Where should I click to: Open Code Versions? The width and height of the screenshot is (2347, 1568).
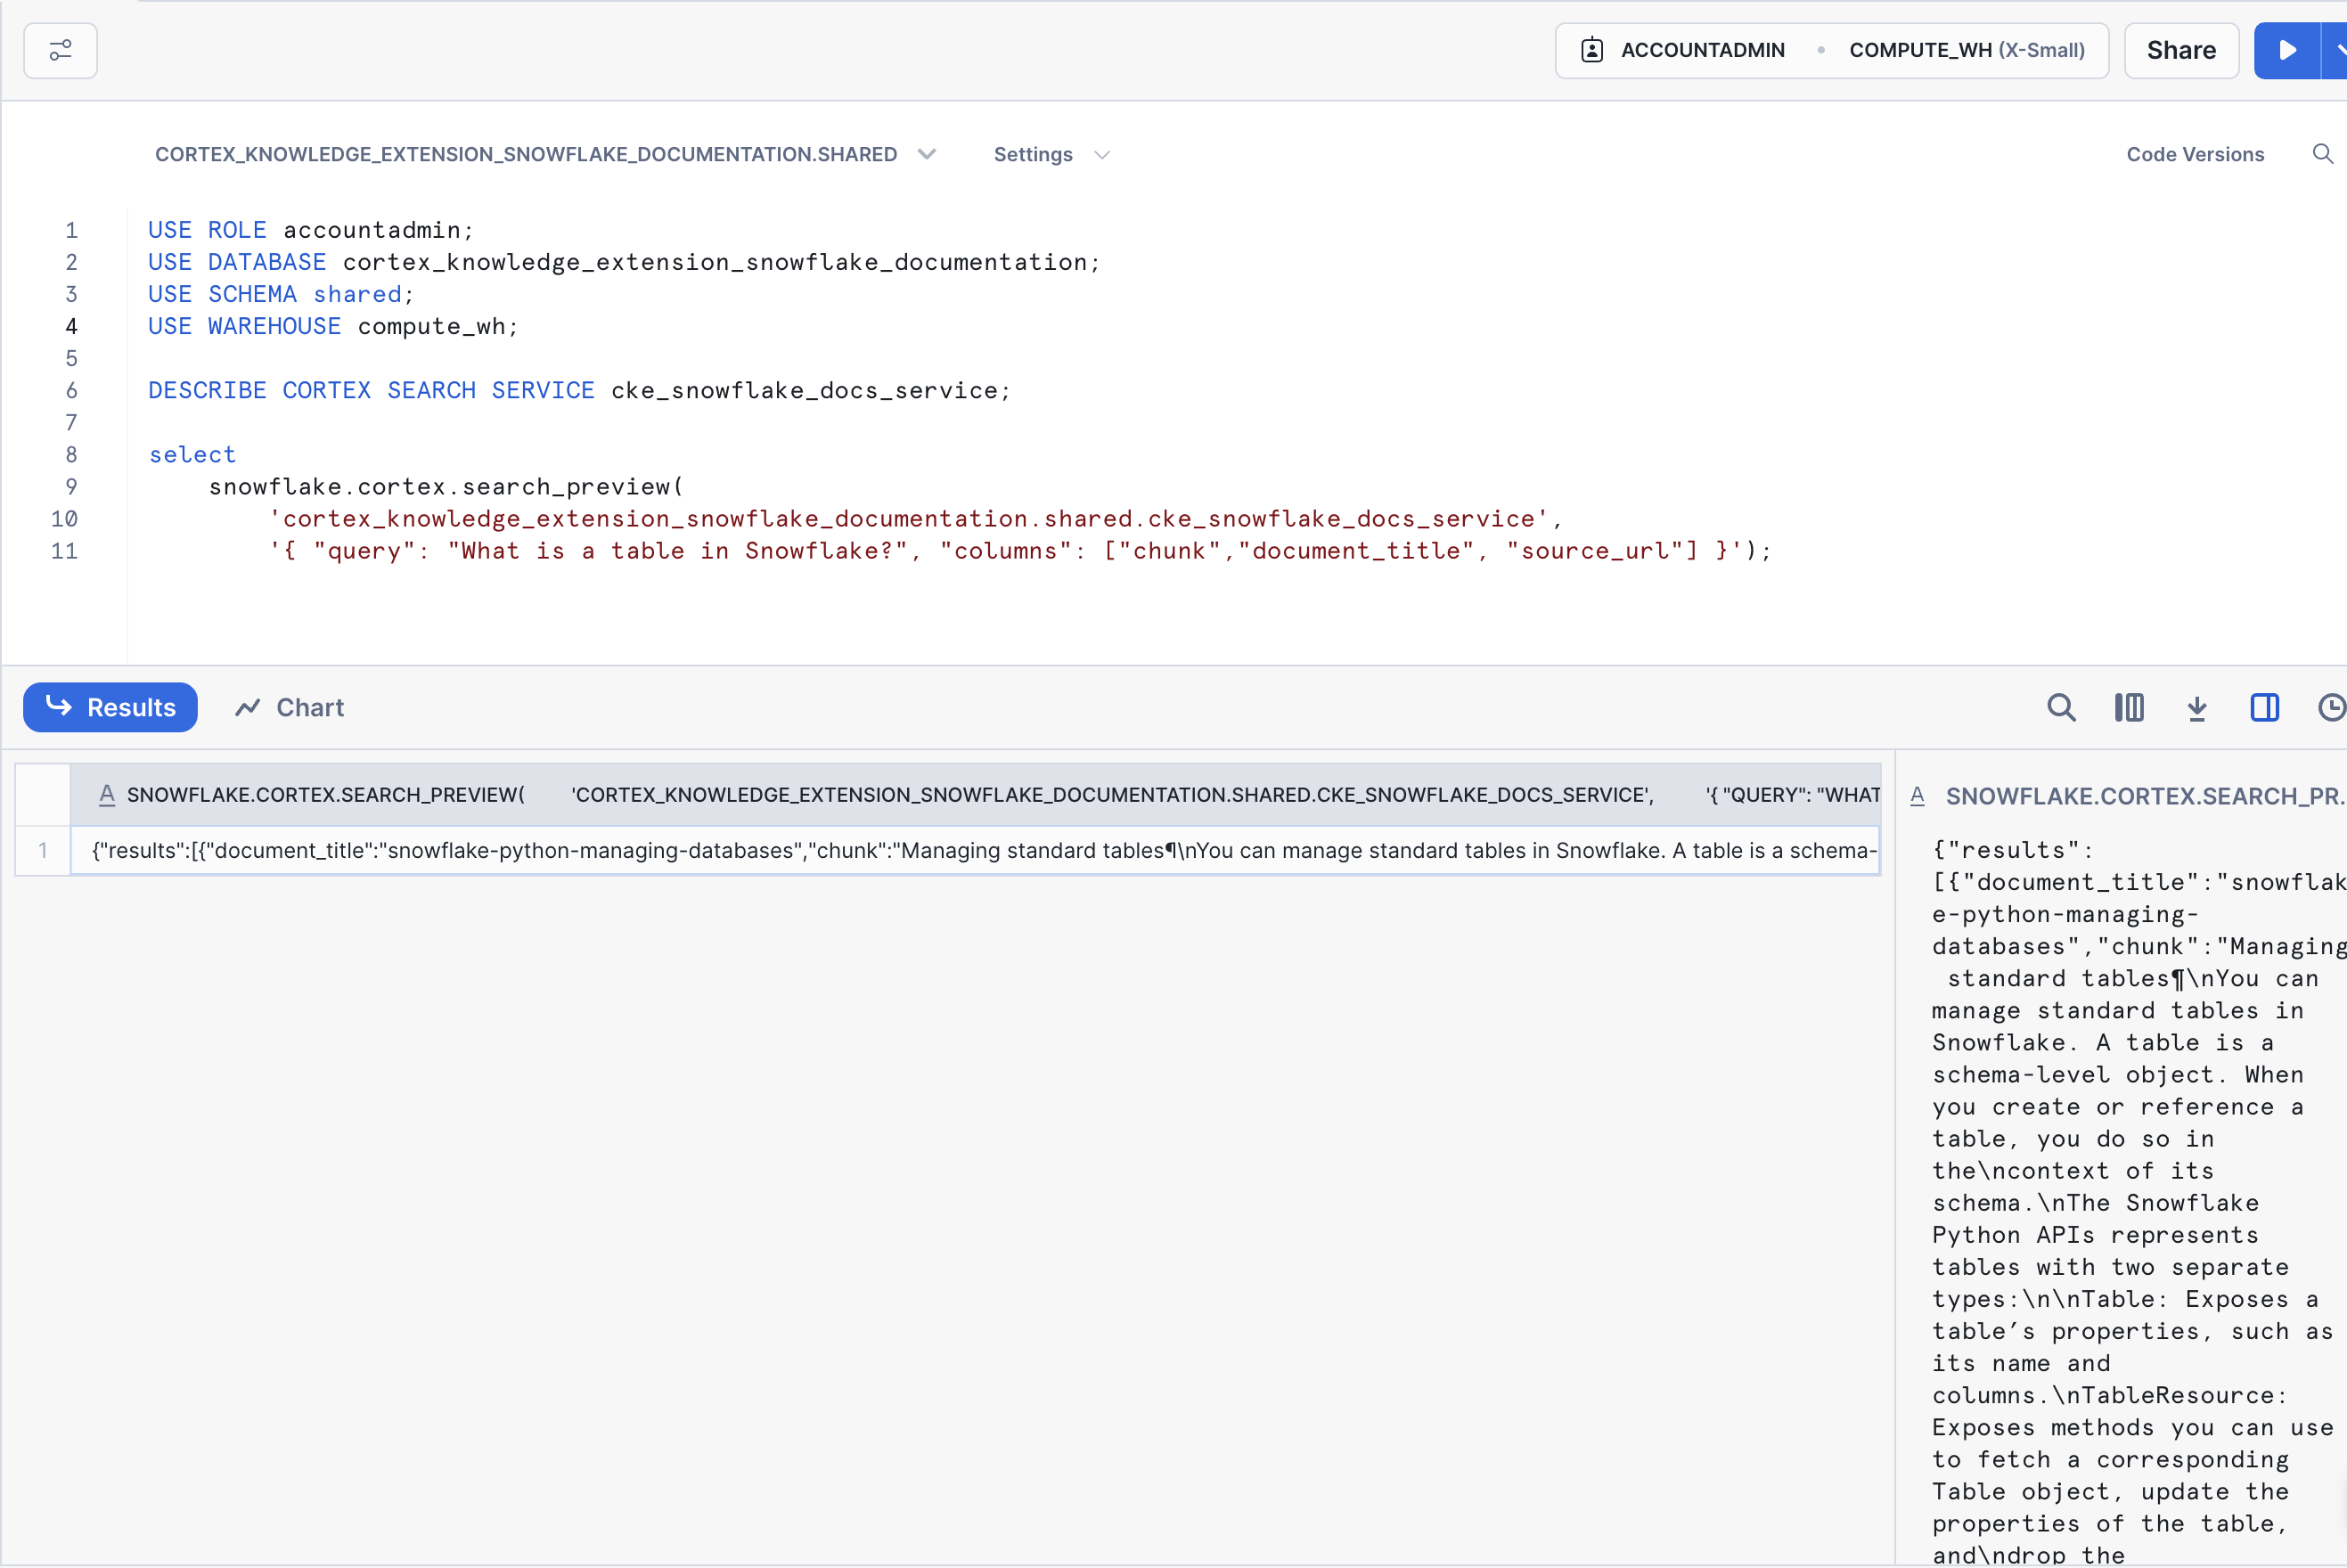click(x=2194, y=154)
